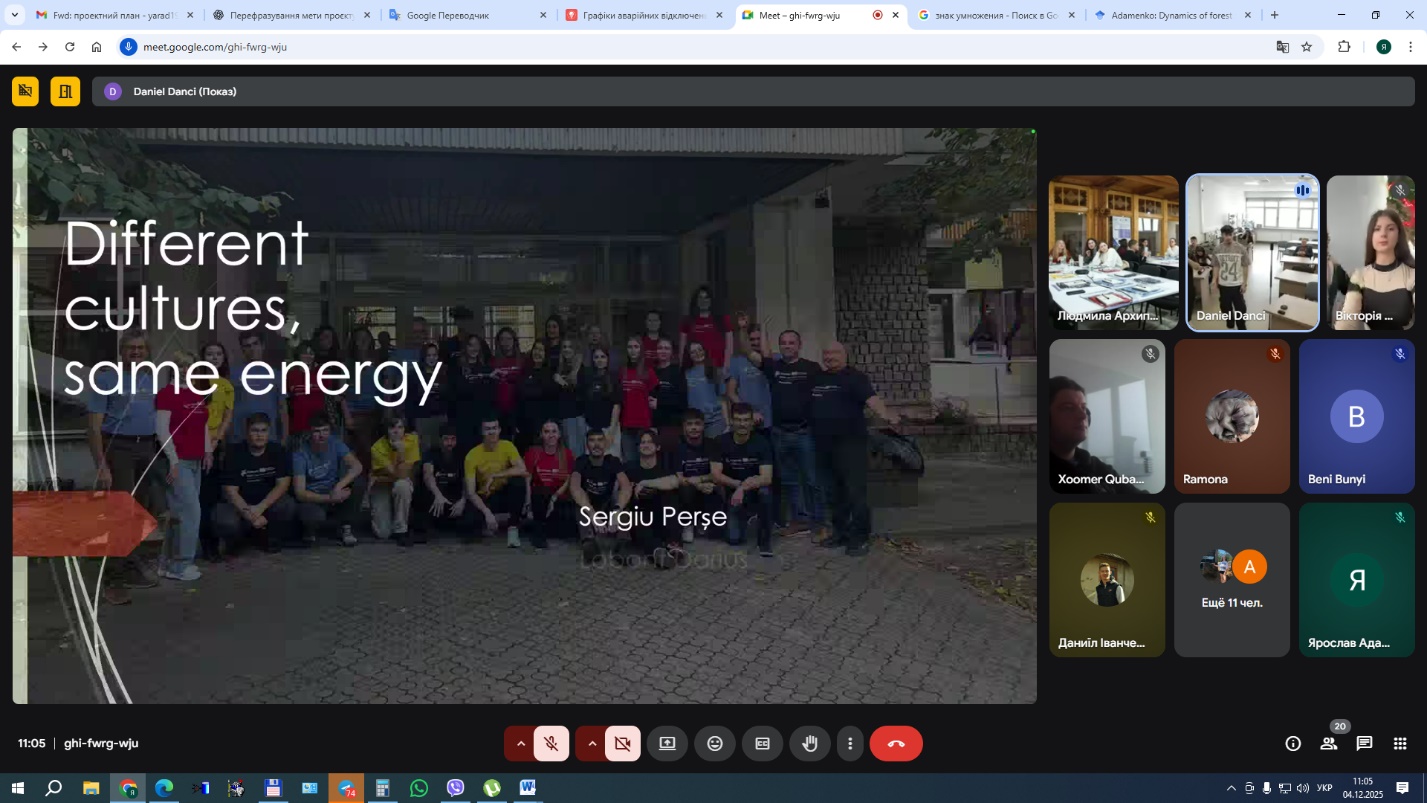Turn on your camera

[623, 743]
